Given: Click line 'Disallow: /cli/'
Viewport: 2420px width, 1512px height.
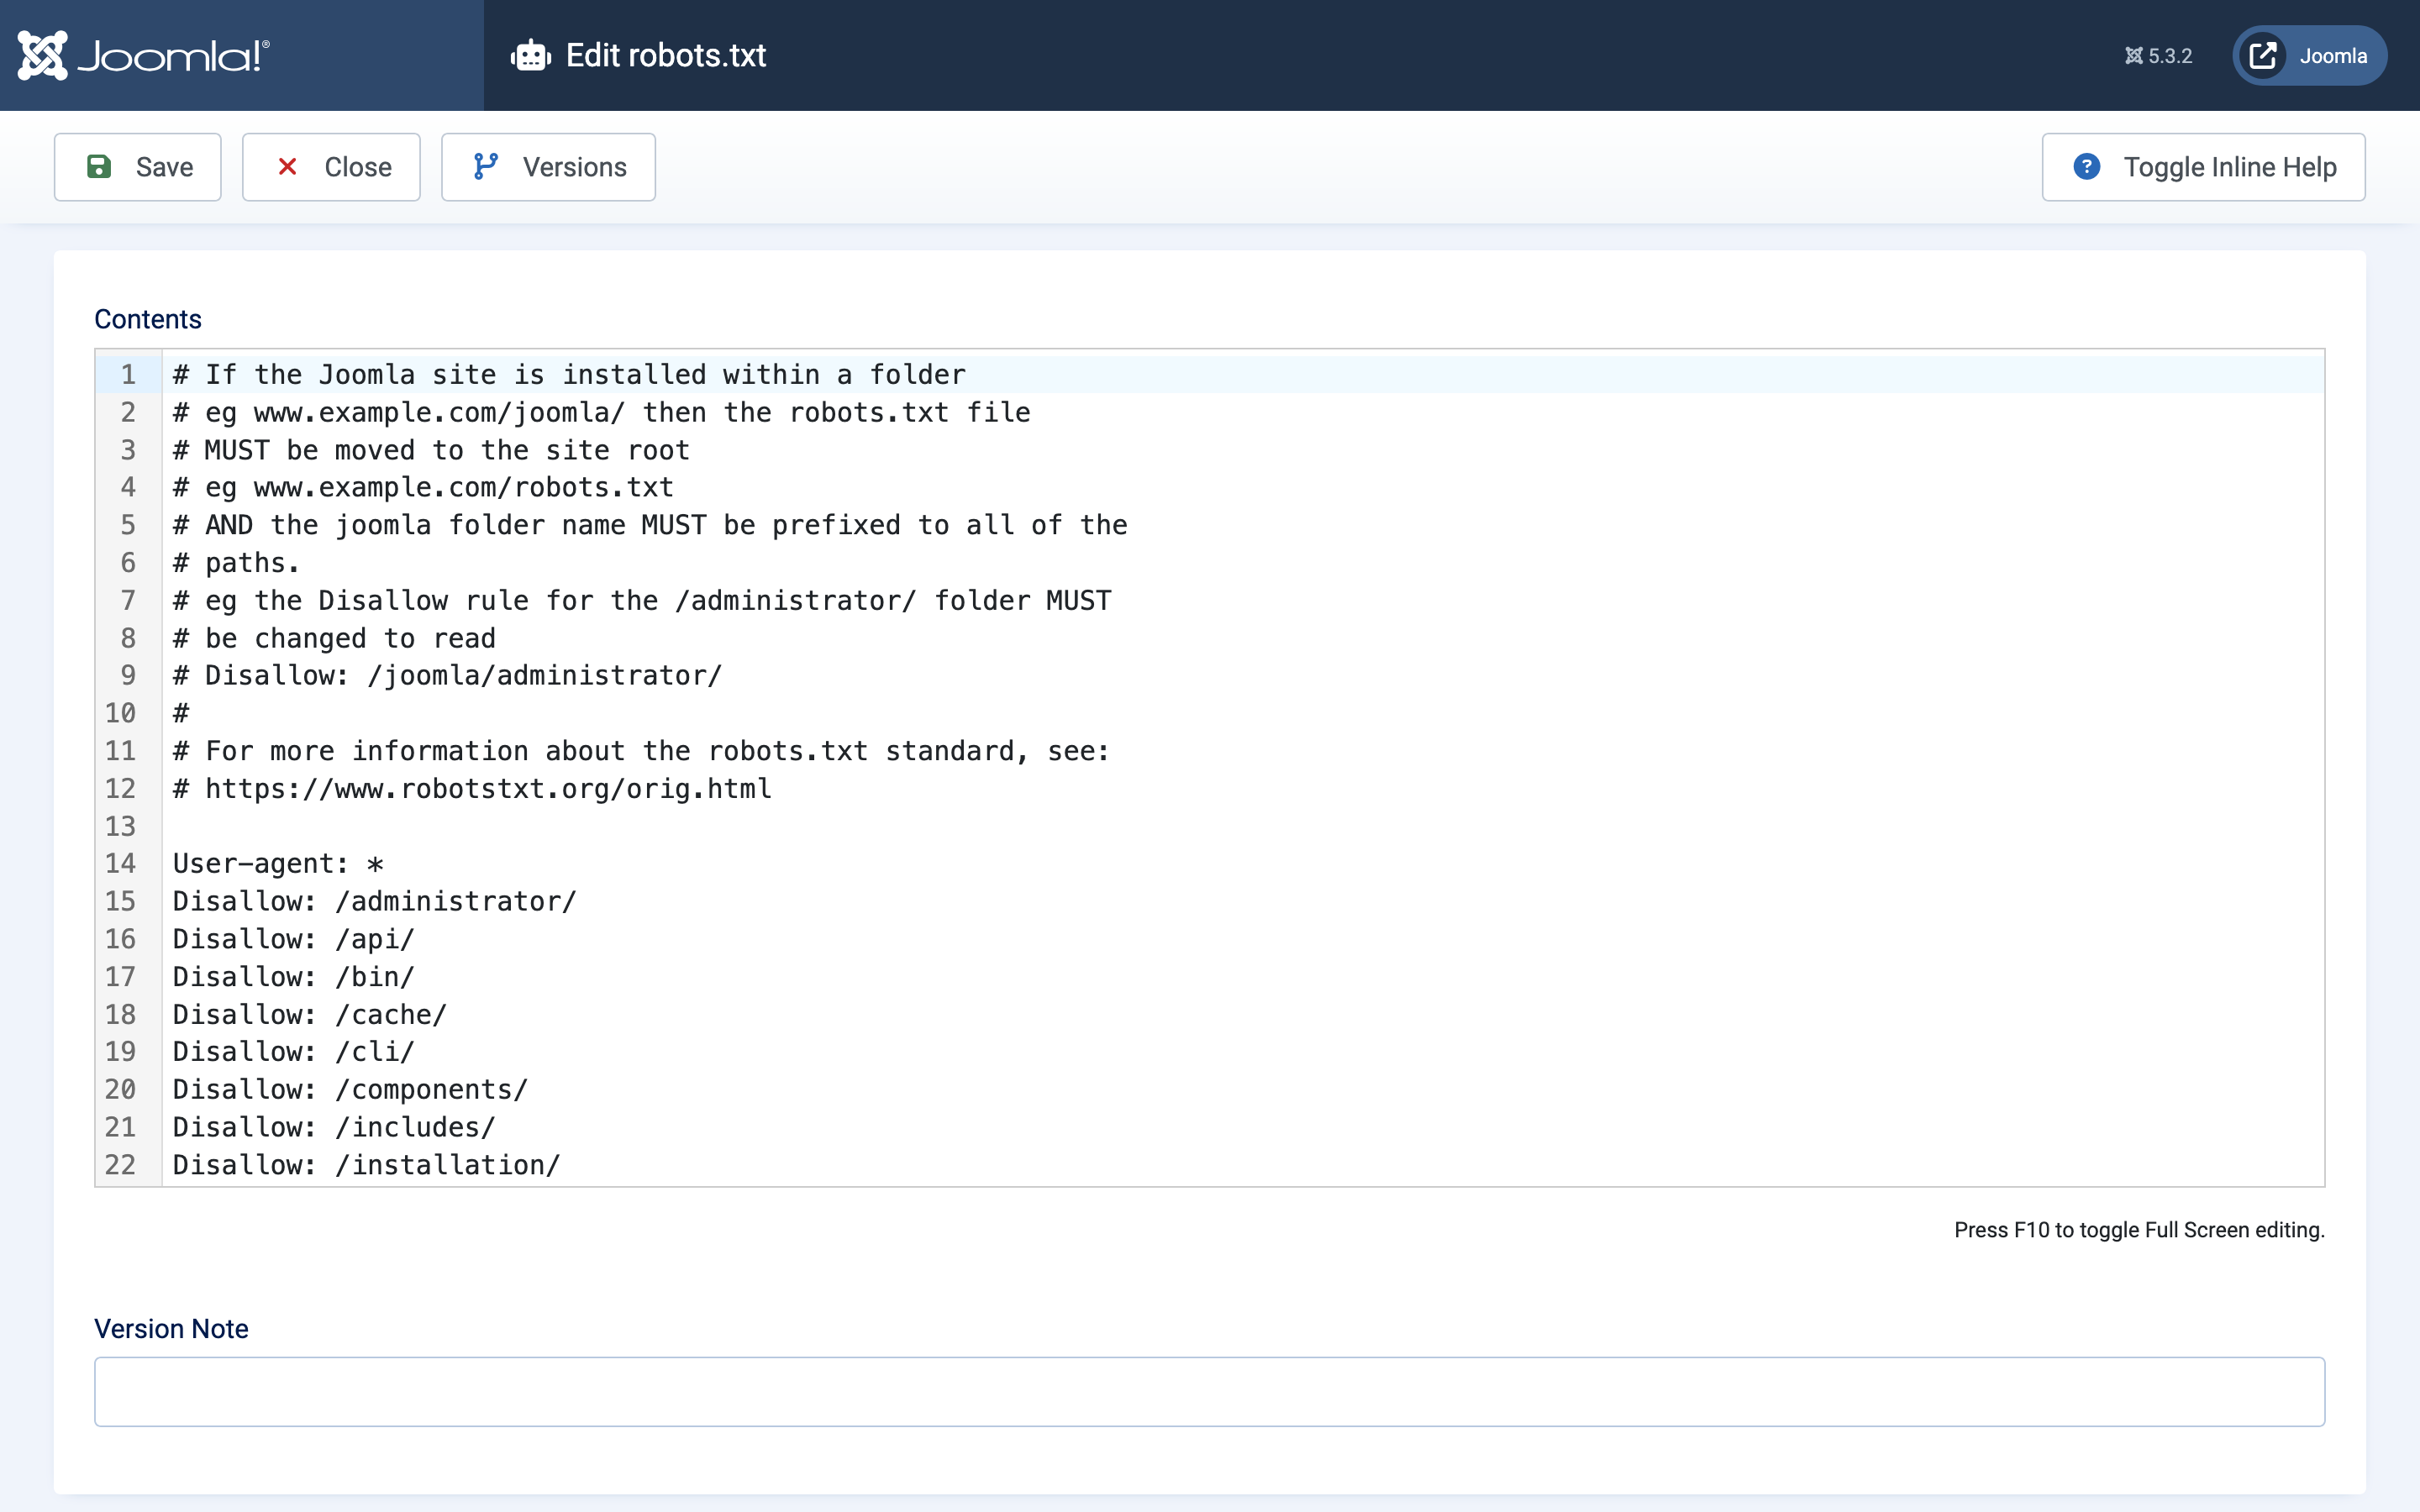Looking at the screenshot, I should tap(294, 1051).
